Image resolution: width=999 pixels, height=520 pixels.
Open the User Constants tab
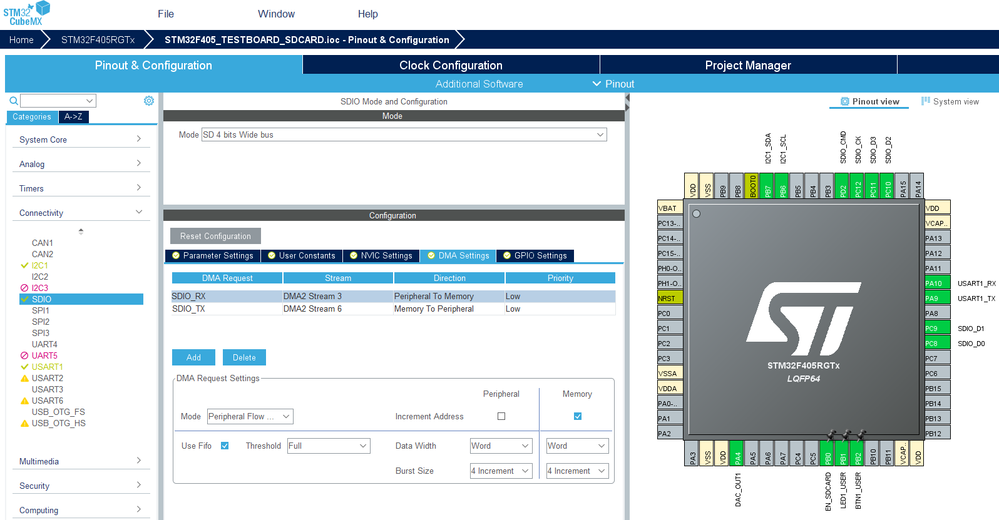301,256
